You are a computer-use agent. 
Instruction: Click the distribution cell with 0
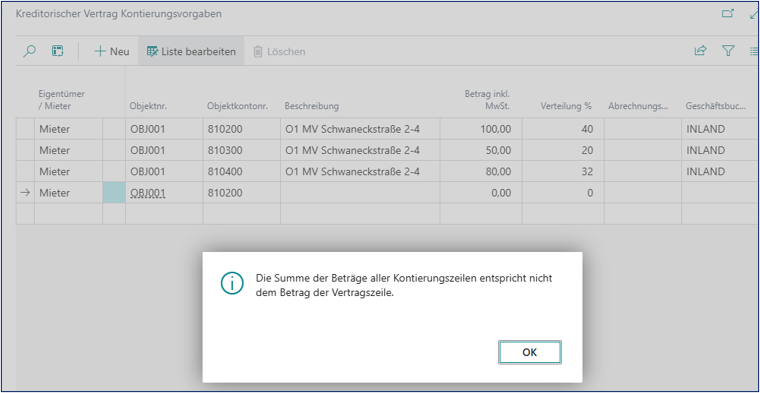563,193
